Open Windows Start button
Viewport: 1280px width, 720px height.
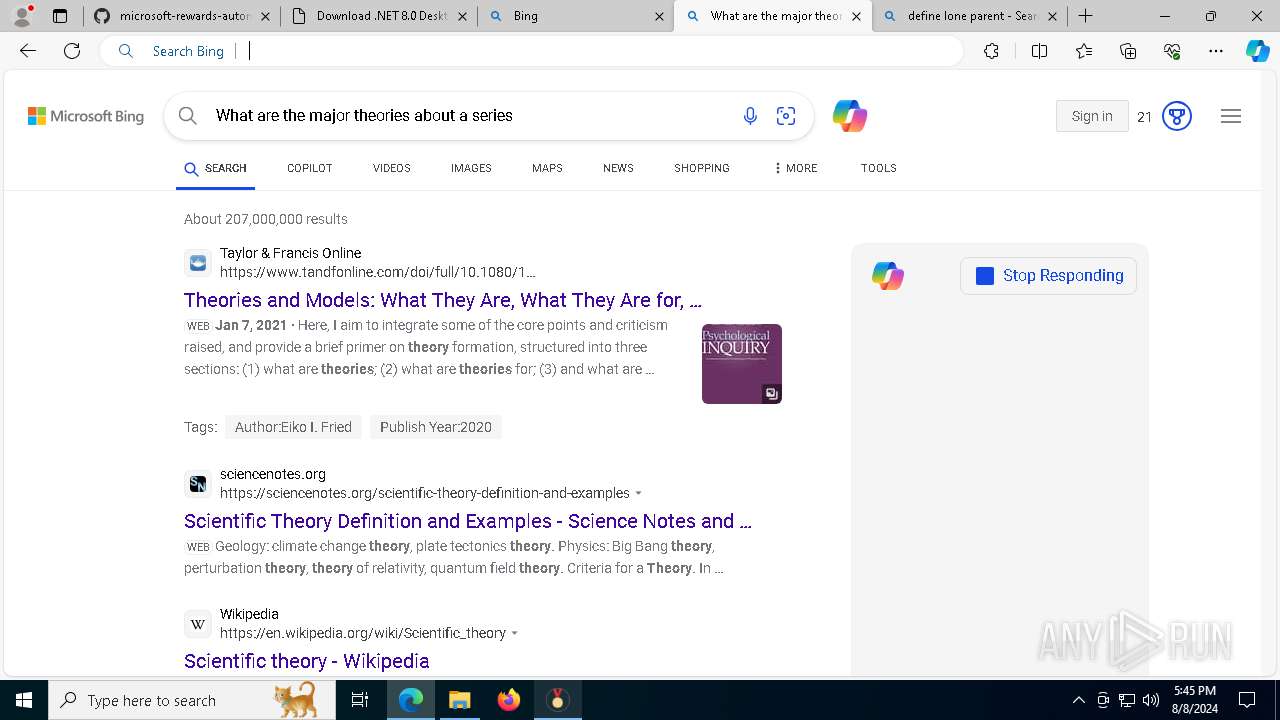click(x=24, y=700)
